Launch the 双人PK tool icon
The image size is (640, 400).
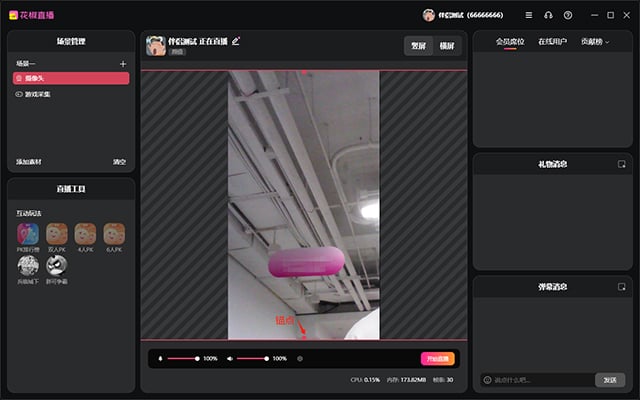pos(57,234)
